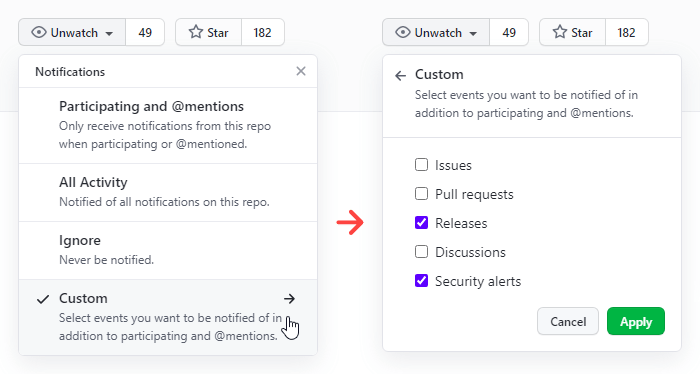Screen dimensions: 700x374
Task: Click right arrow icon in Custom row
Action: click(290, 299)
